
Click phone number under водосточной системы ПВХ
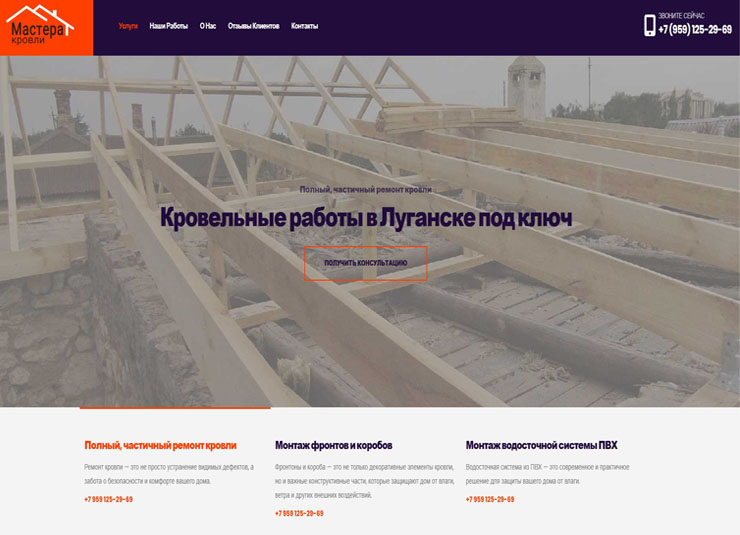point(490,499)
